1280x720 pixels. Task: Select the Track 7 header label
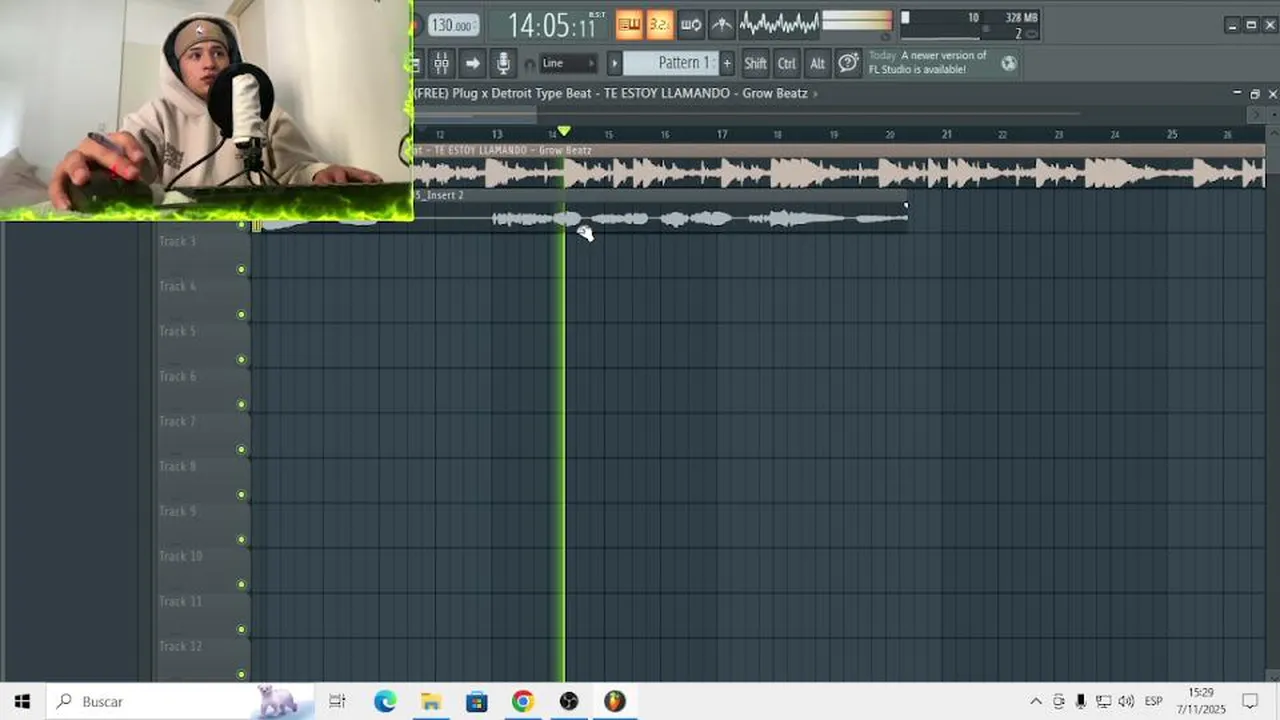[177, 421]
